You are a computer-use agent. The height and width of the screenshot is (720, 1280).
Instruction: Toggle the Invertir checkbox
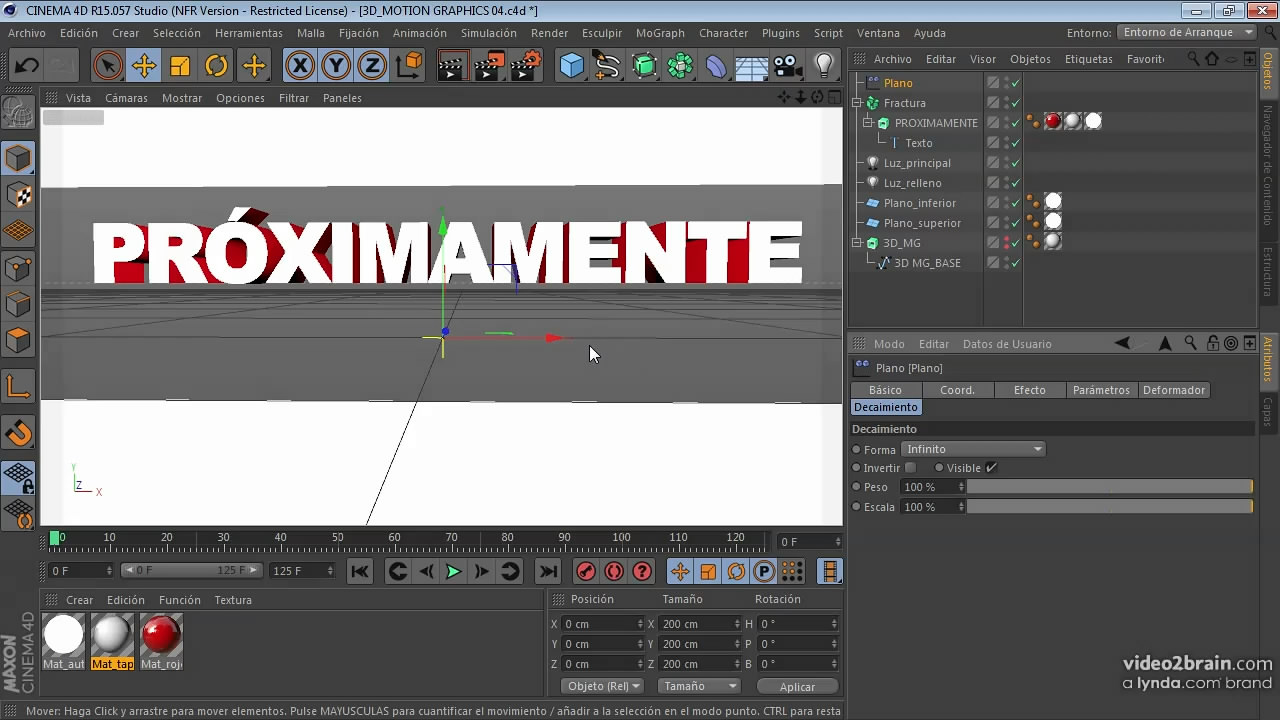[x=910, y=467]
